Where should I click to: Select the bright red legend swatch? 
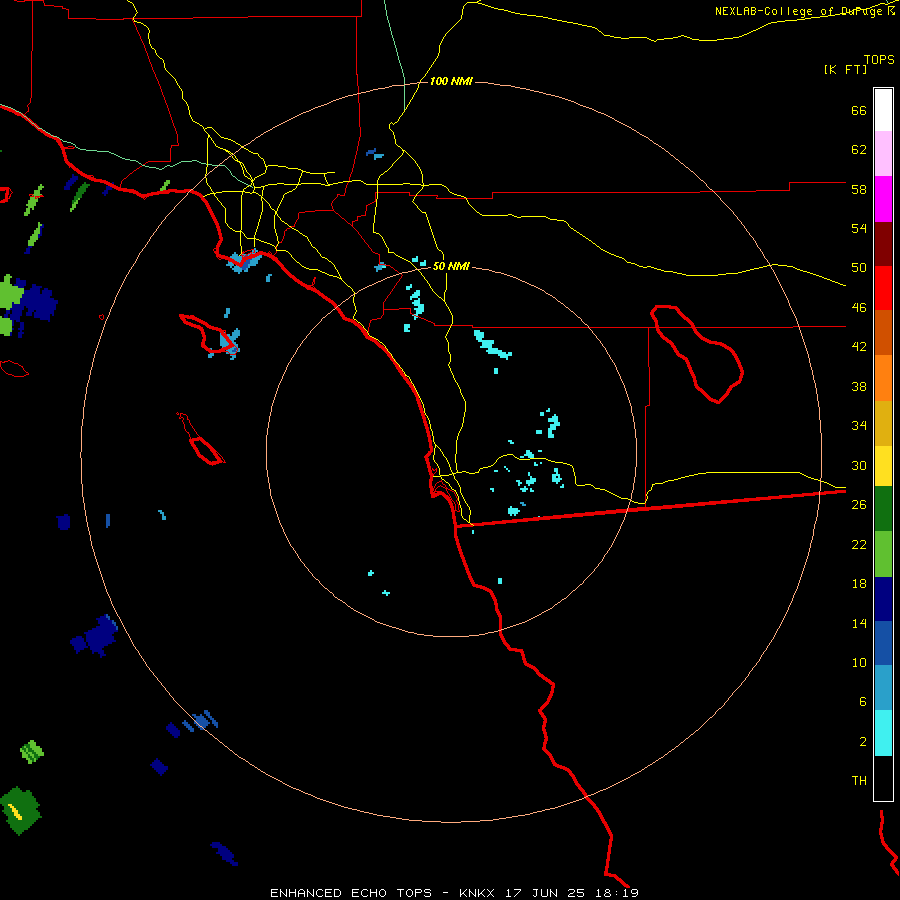(x=883, y=288)
